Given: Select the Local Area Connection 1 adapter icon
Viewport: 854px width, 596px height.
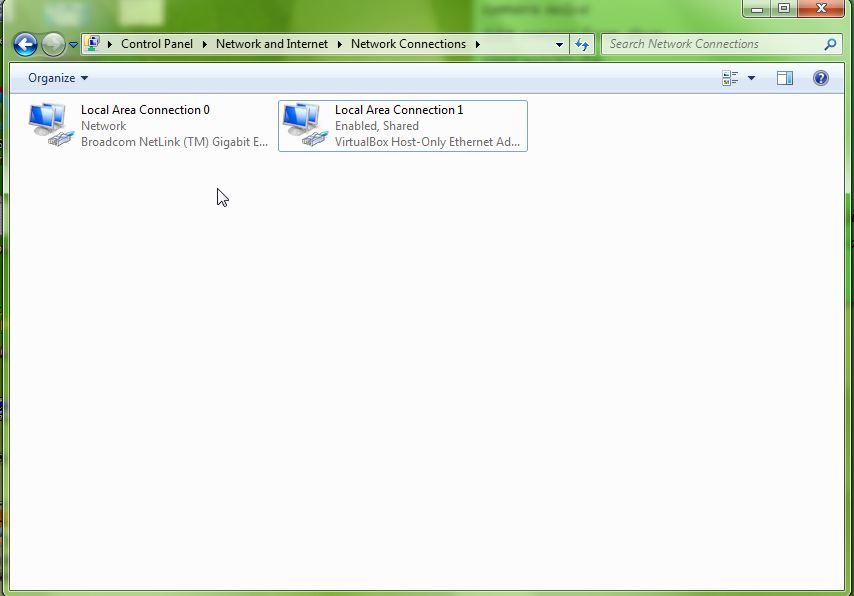Looking at the screenshot, I should [300, 125].
